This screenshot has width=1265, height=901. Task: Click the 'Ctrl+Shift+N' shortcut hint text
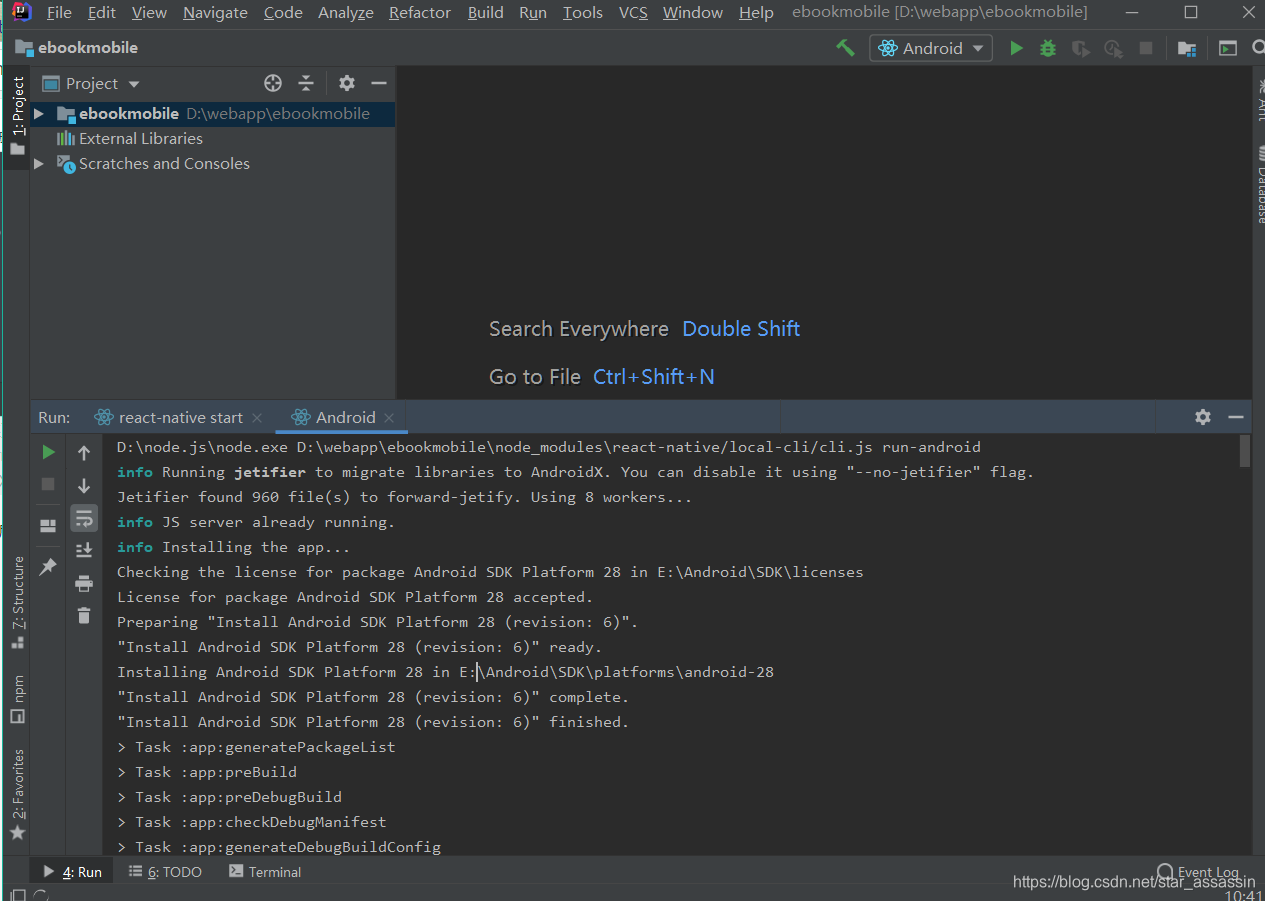click(654, 377)
